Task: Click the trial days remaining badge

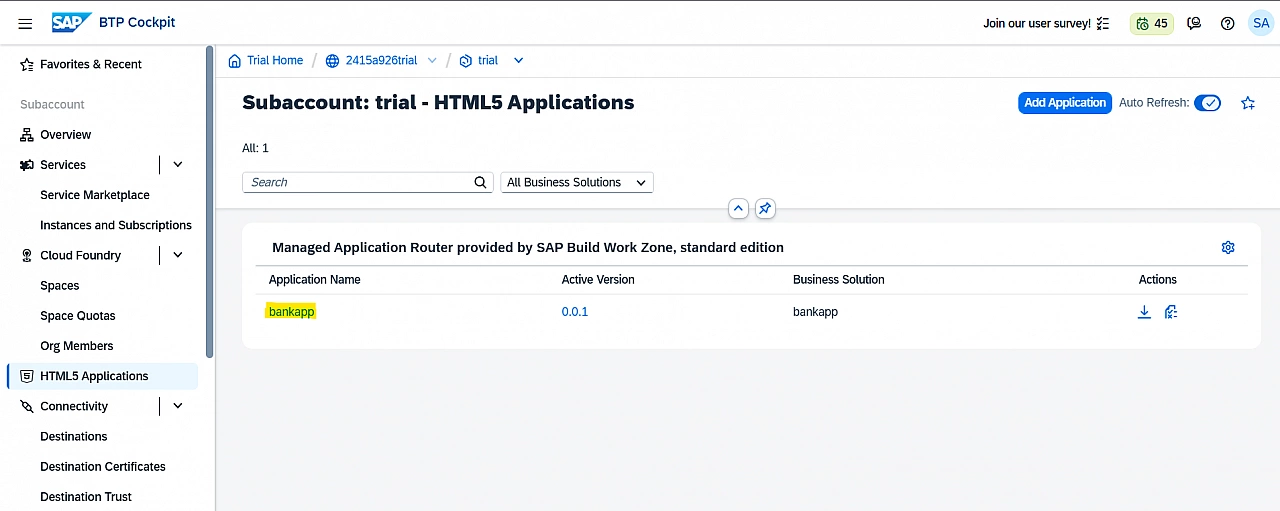Action: [x=1151, y=23]
